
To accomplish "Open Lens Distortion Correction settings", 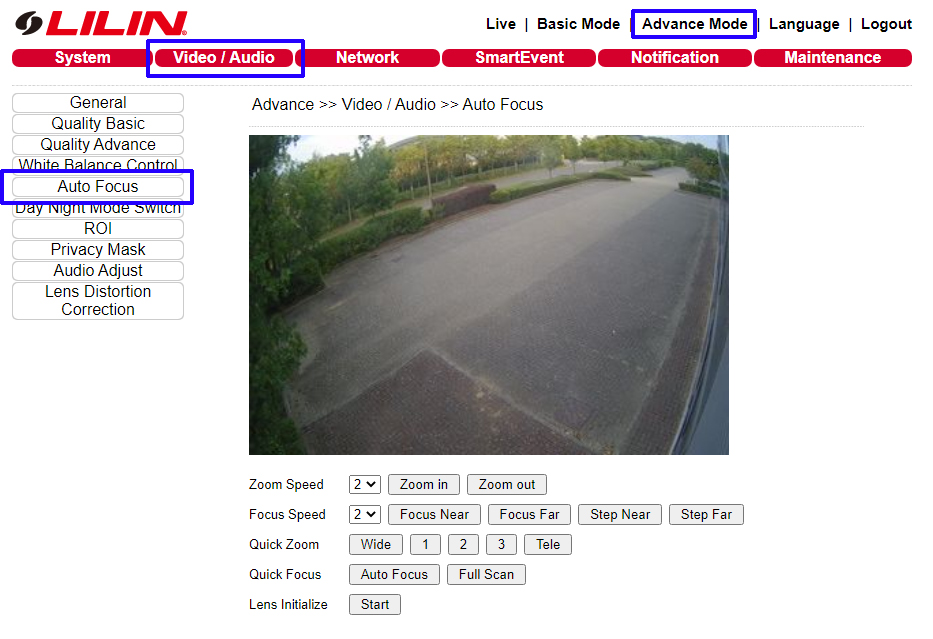I will 98,300.
